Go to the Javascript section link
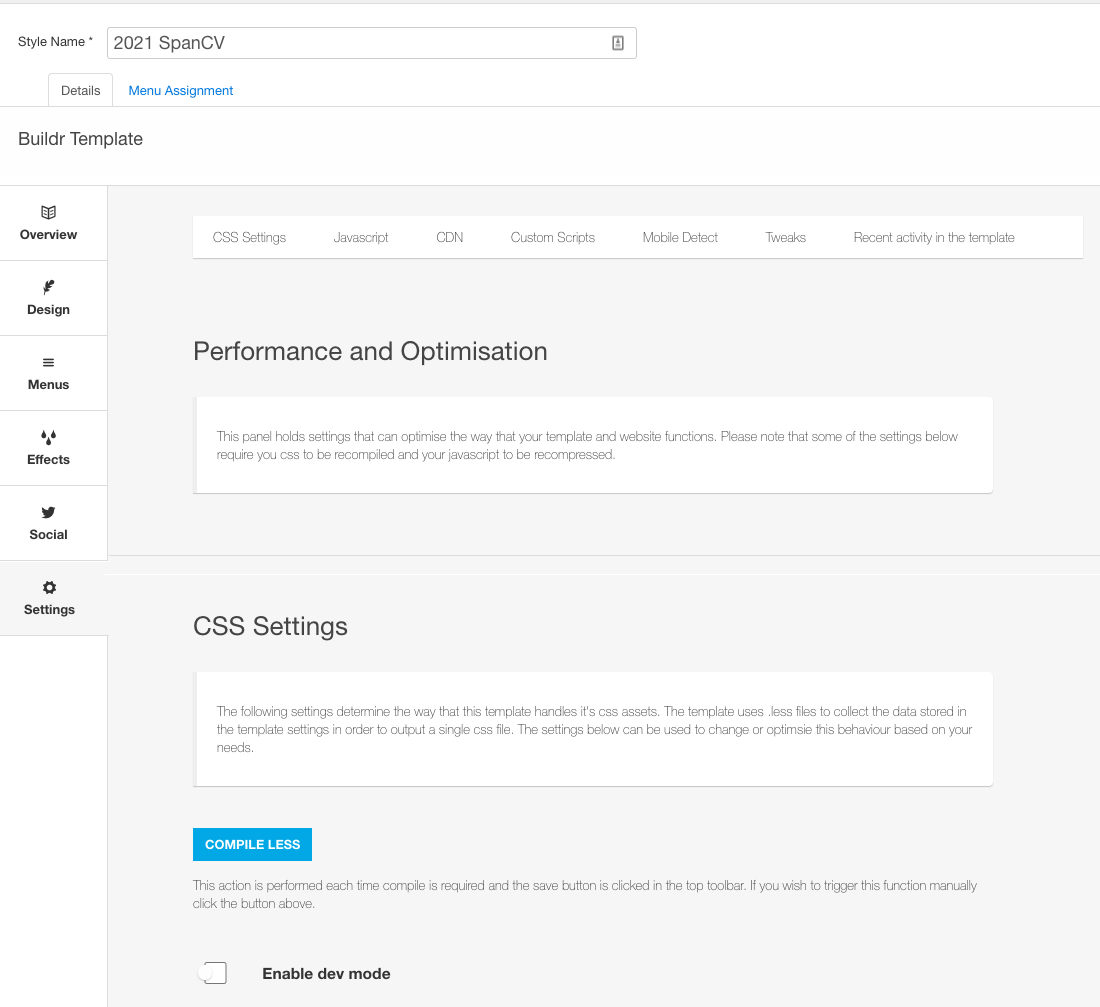The height and width of the screenshot is (1007, 1100). (361, 238)
